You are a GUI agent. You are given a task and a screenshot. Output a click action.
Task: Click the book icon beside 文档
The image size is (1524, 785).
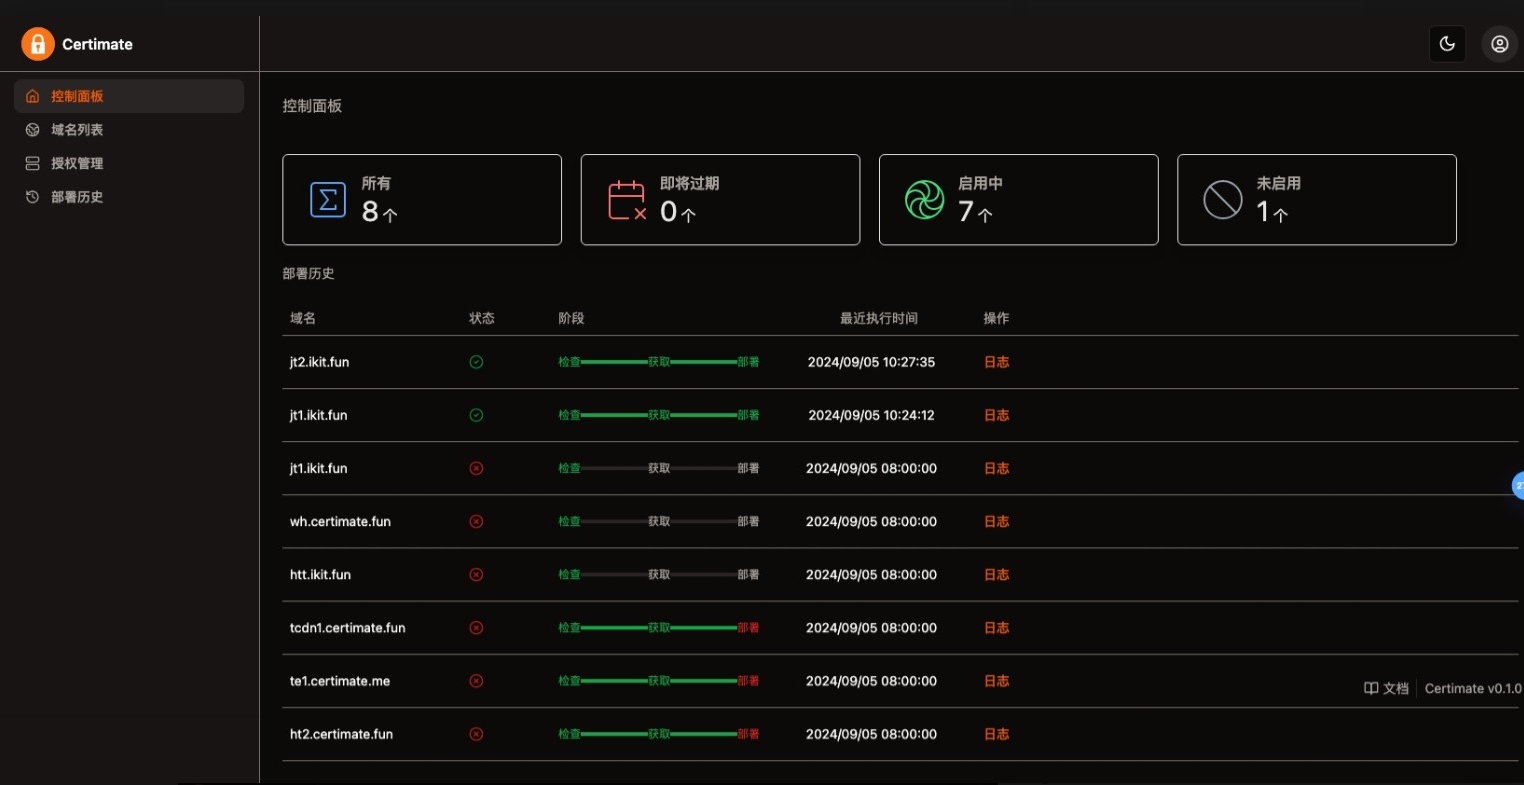click(1371, 688)
